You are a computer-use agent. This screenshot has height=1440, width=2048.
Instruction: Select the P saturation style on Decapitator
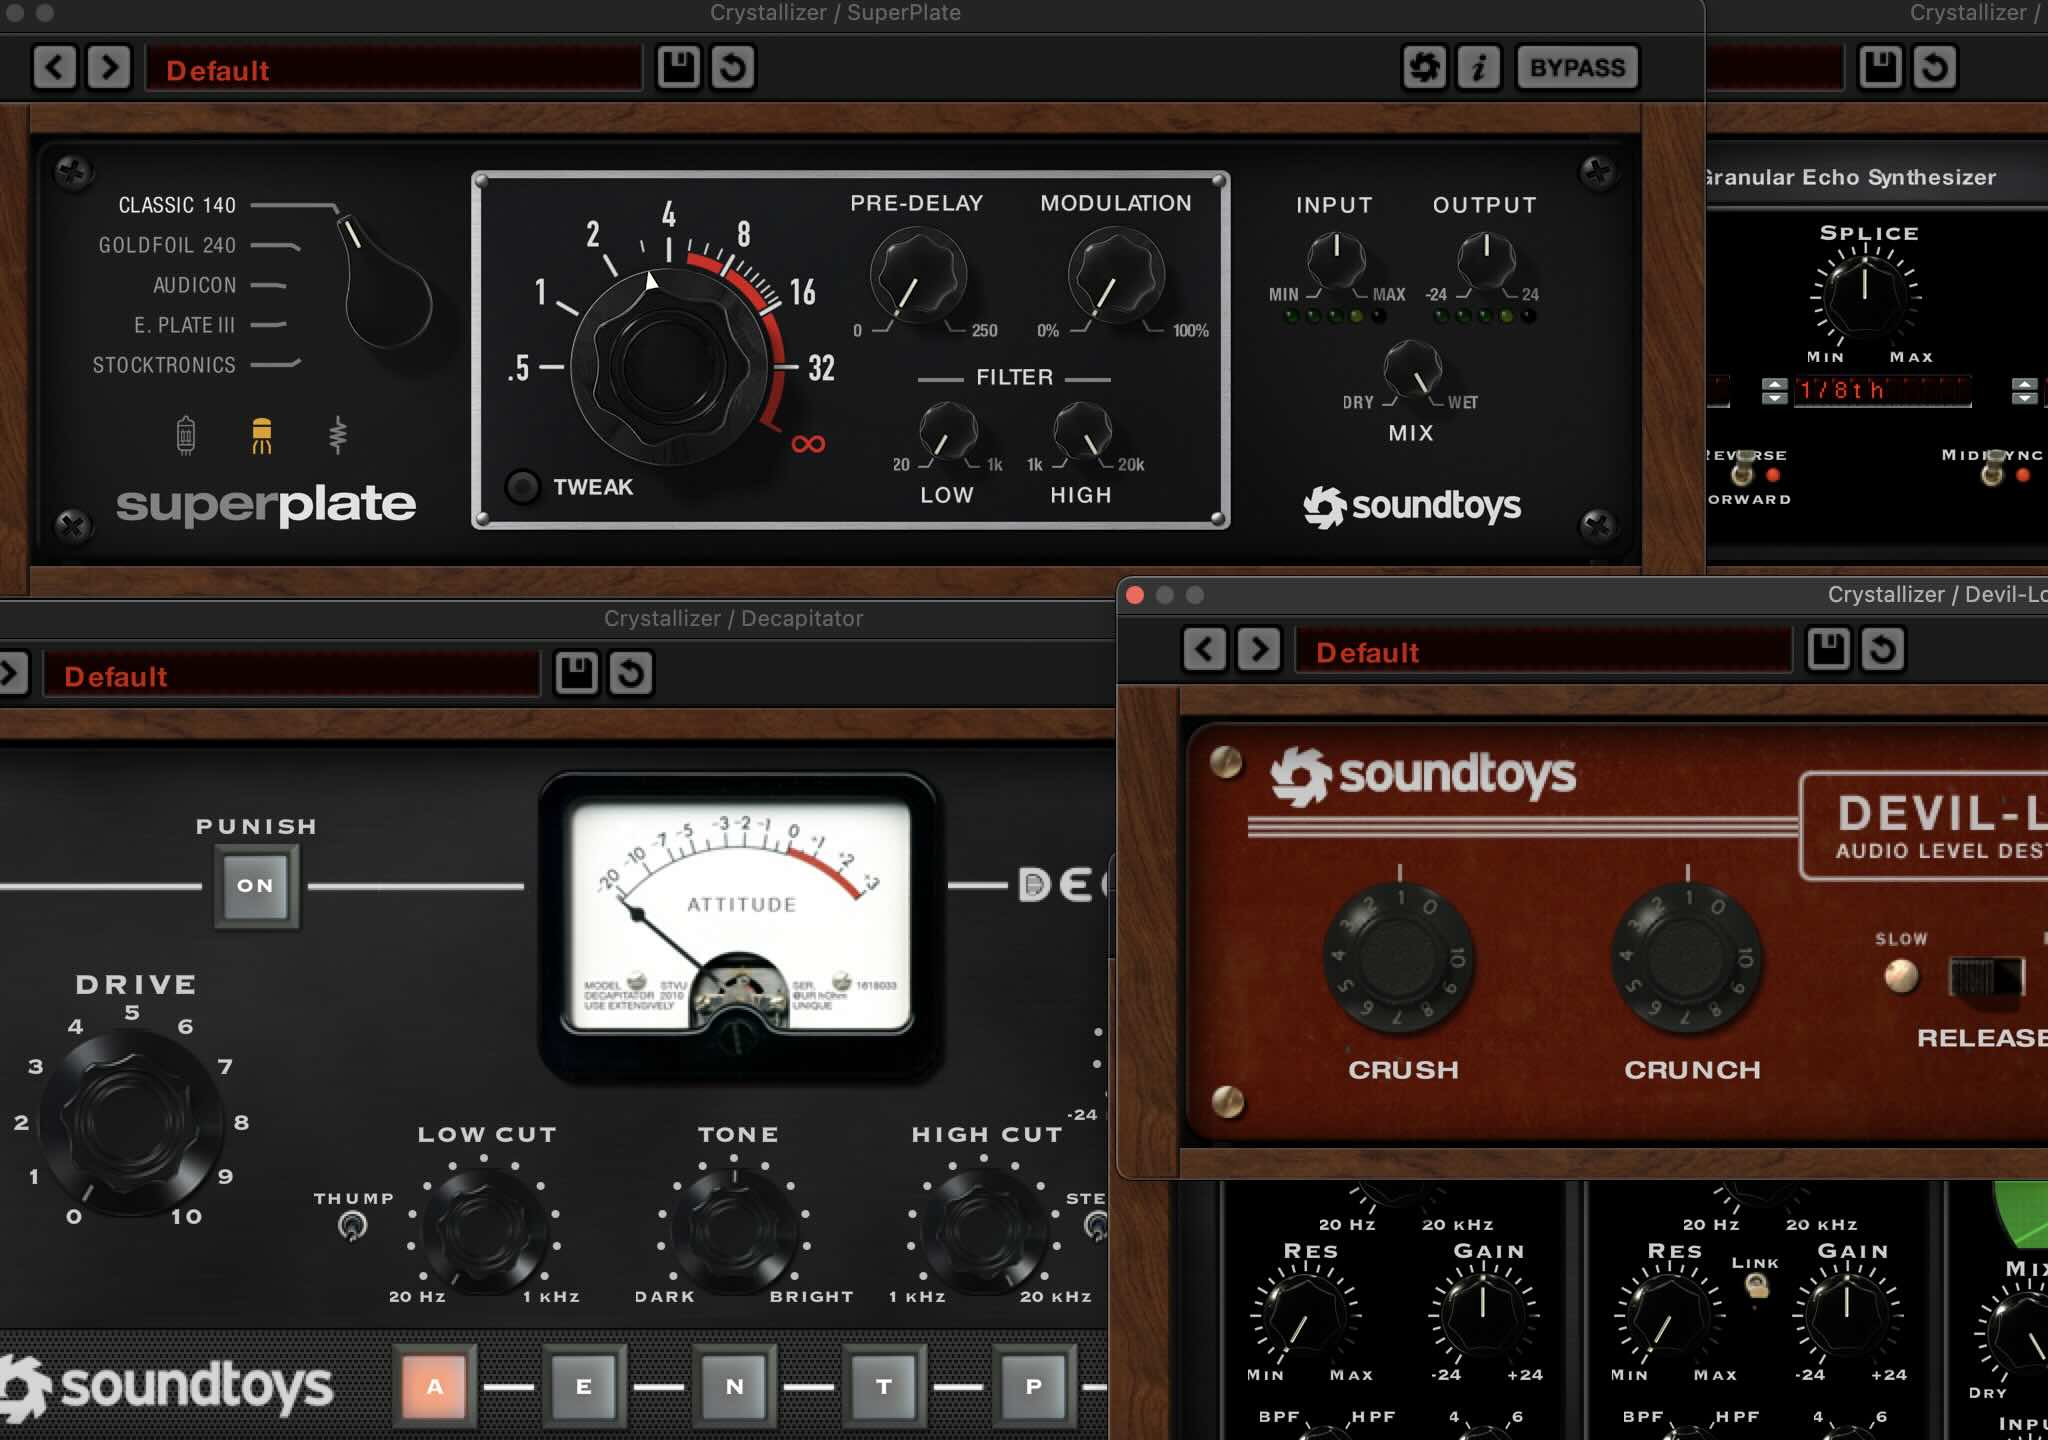[x=1032, y=1386]
